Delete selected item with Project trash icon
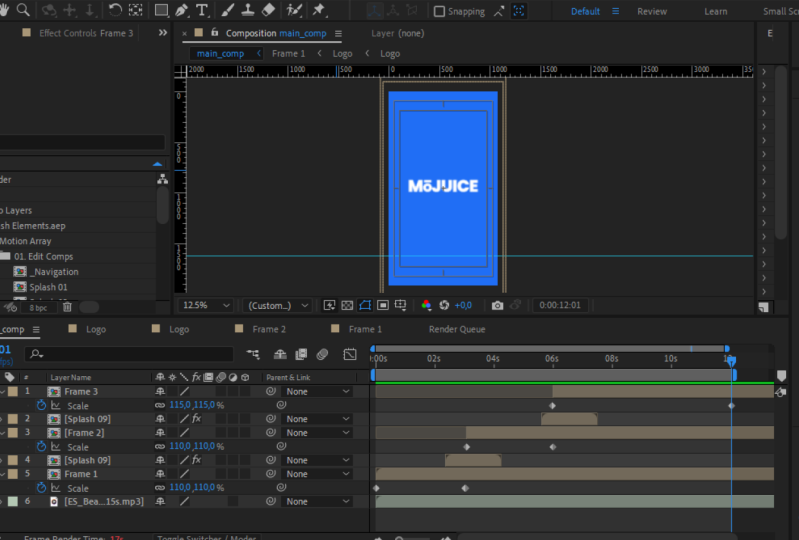 click(x=67, y=307)
